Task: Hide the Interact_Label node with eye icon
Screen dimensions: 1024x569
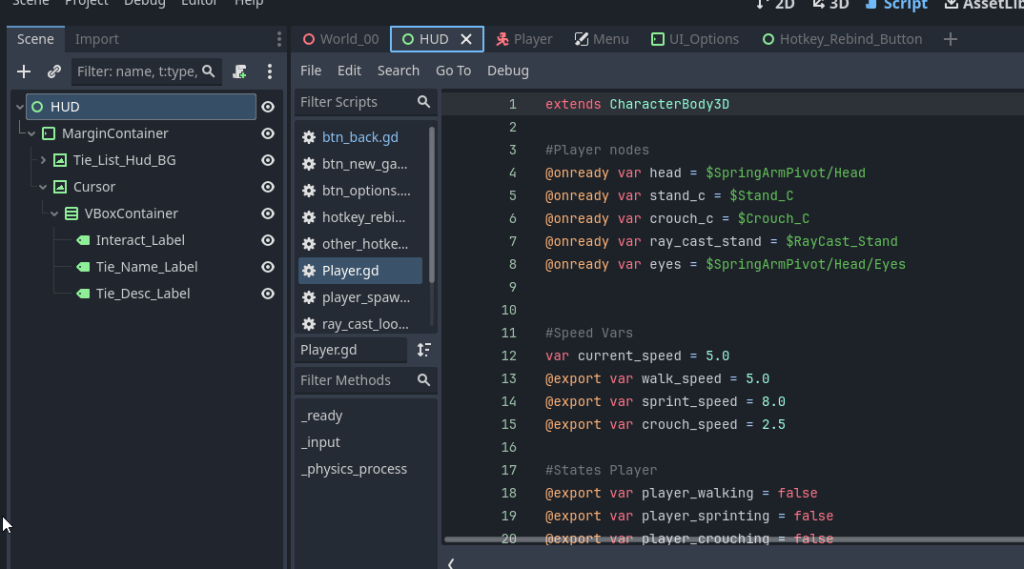Action: (x=268, y=240)
